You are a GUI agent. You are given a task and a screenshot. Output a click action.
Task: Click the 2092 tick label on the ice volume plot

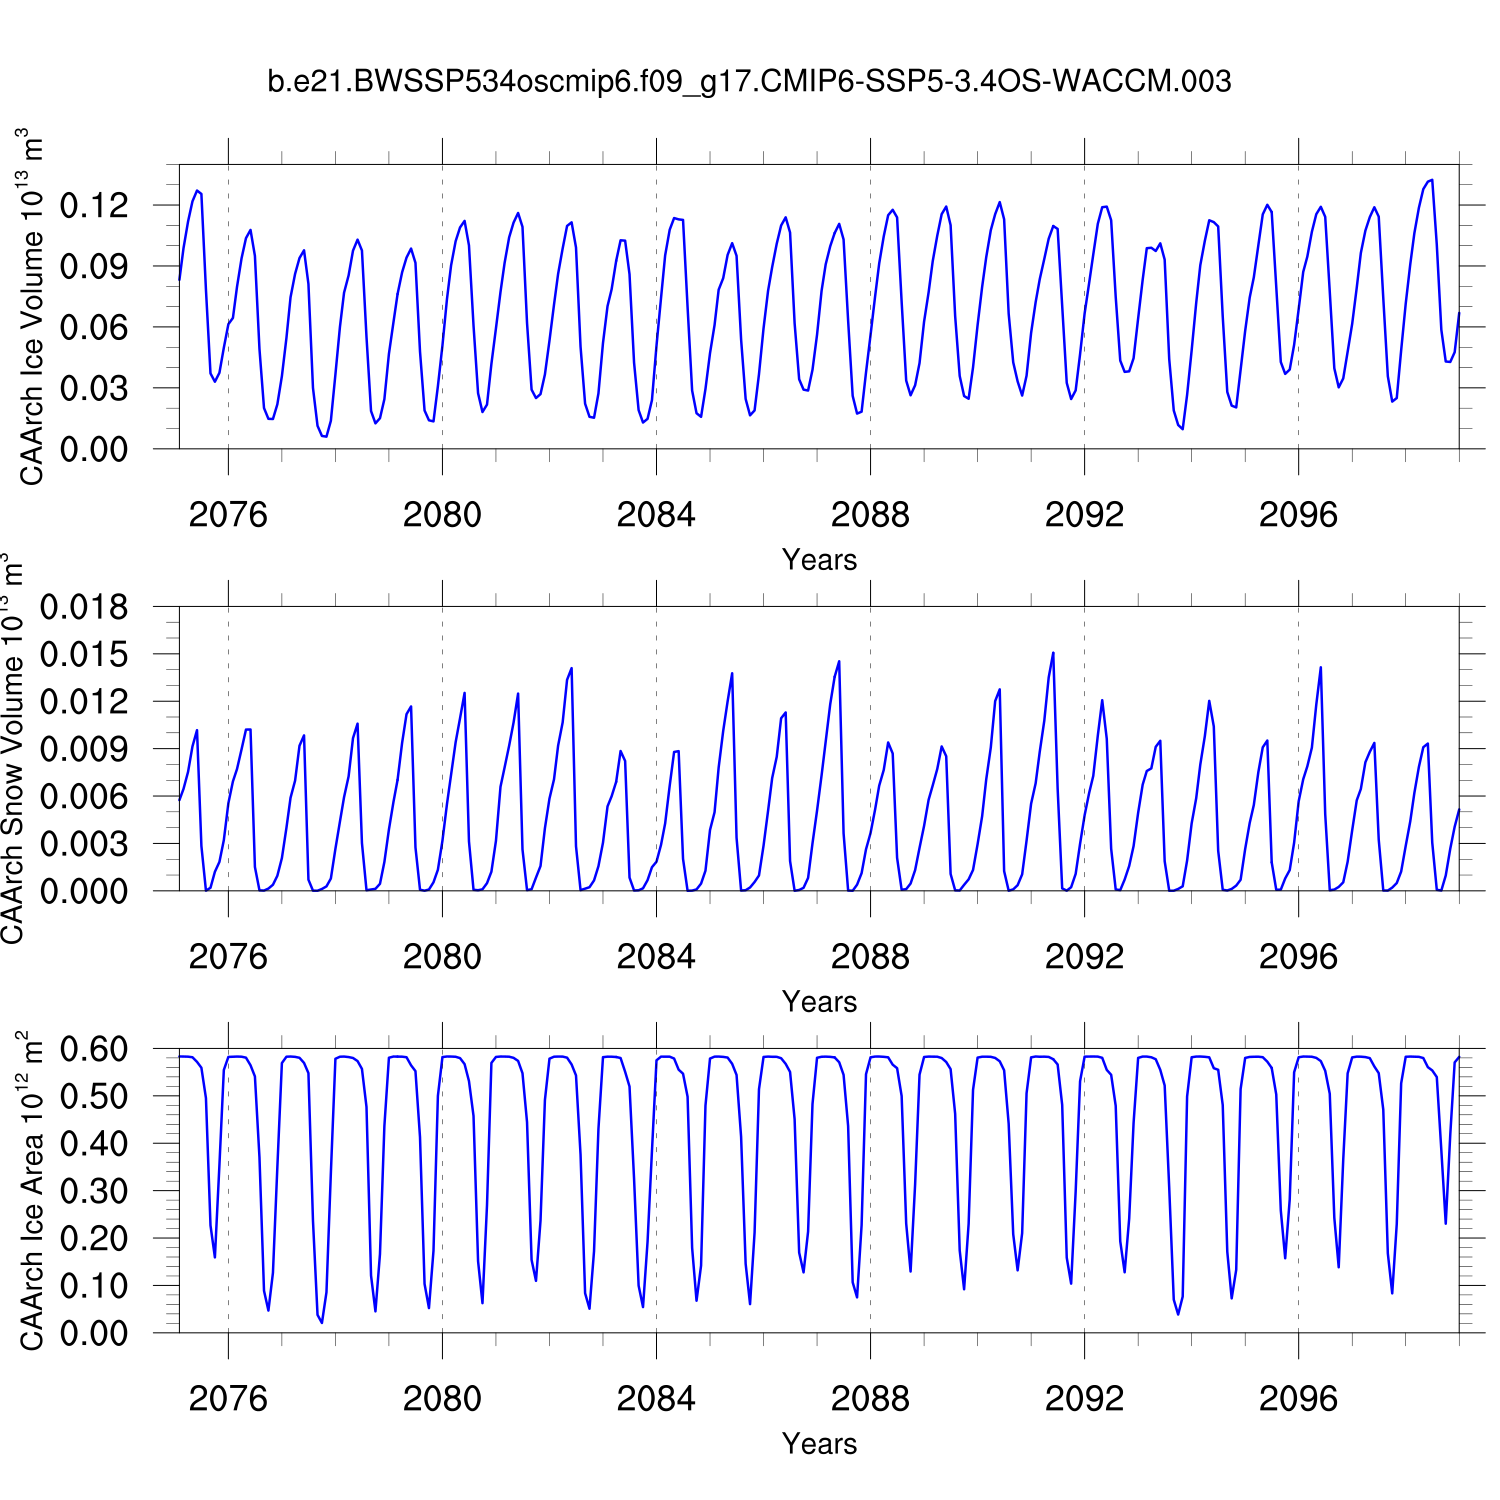[1084, 515]
